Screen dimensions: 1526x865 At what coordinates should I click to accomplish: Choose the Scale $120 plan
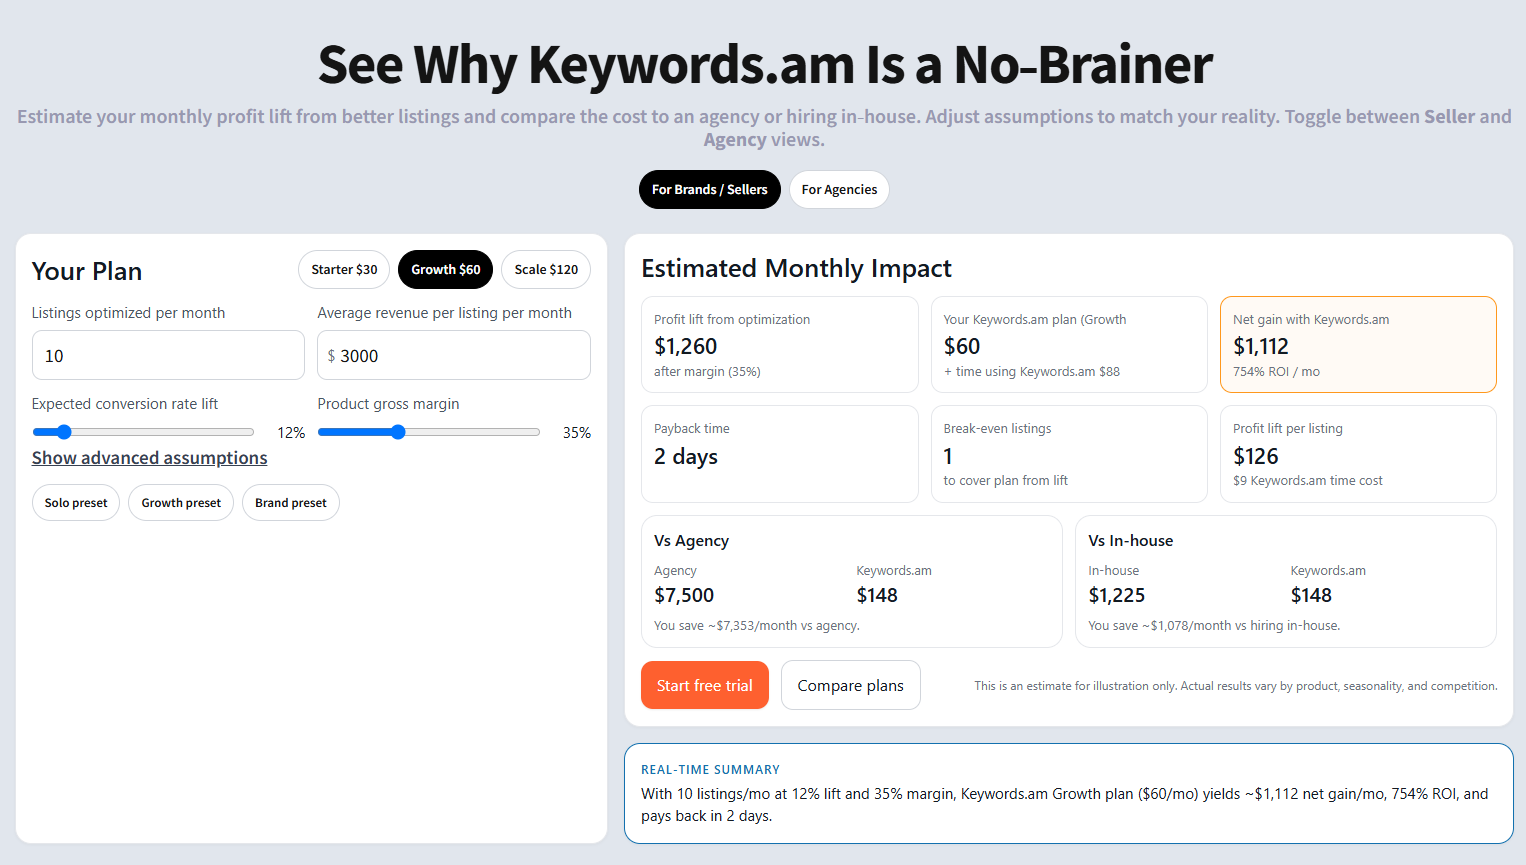pos(546,270)
